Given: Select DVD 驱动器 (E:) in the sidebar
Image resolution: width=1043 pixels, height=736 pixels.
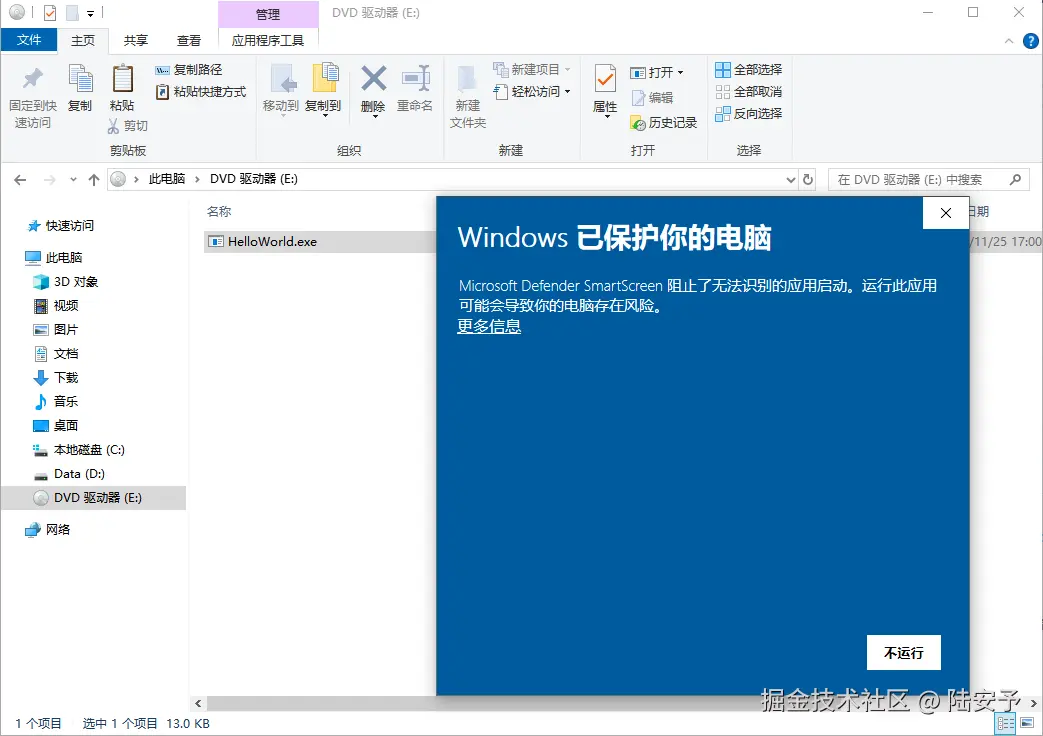Looking at the screenshot, I should coord(93,498).
